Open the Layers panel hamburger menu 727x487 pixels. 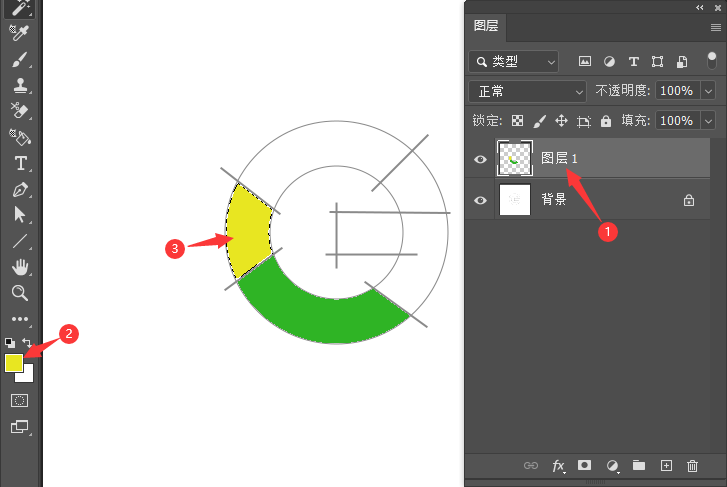click(x=715, y=27)
